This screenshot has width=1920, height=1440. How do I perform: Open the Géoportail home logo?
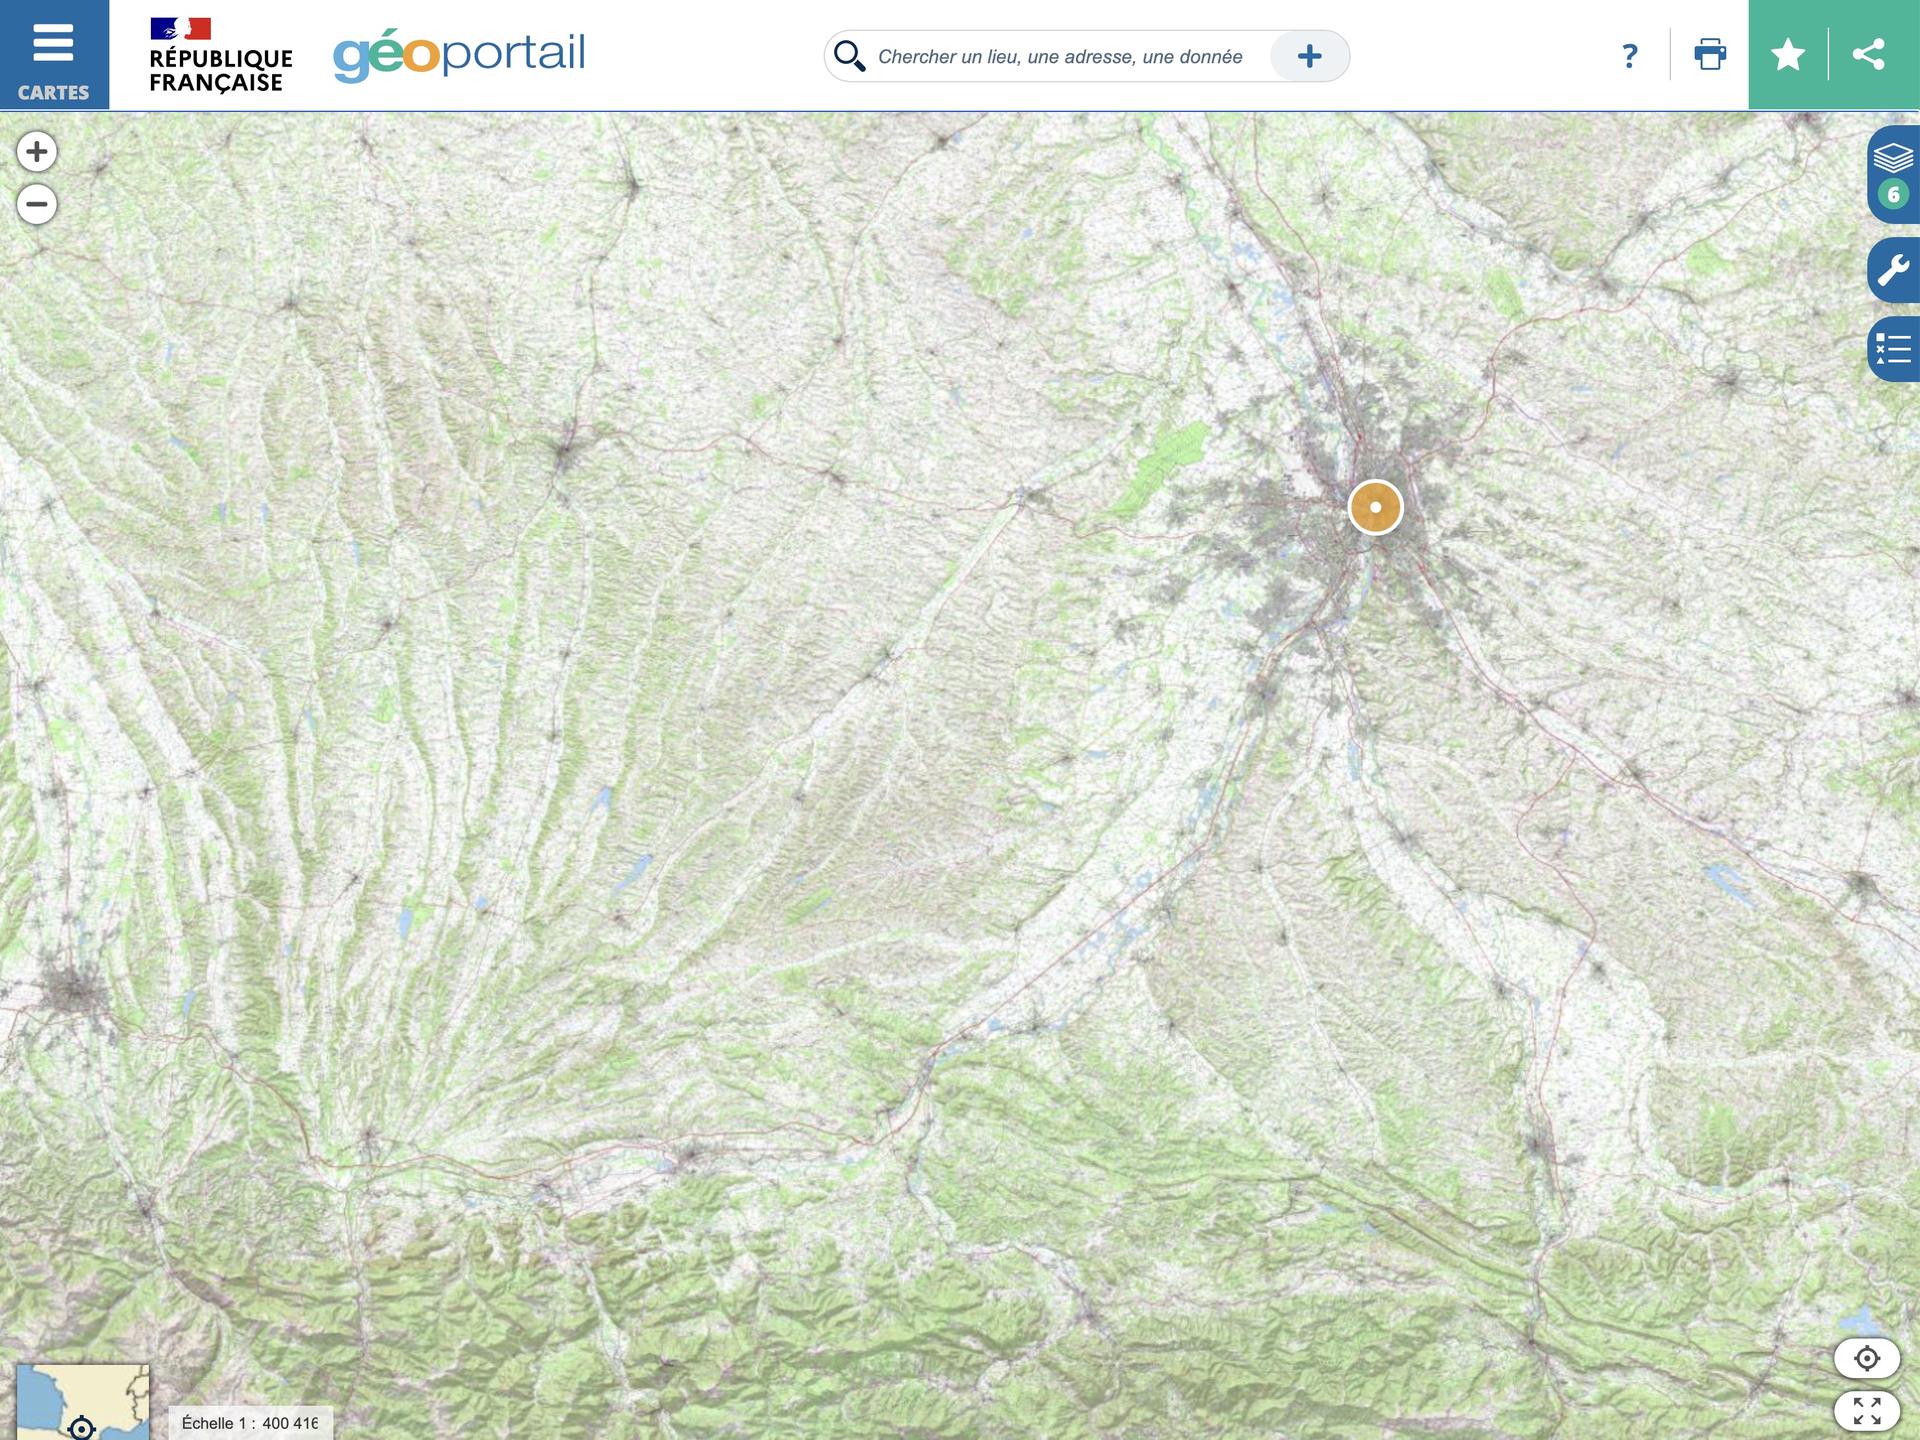pyautogui.click(x=459, y=55)
